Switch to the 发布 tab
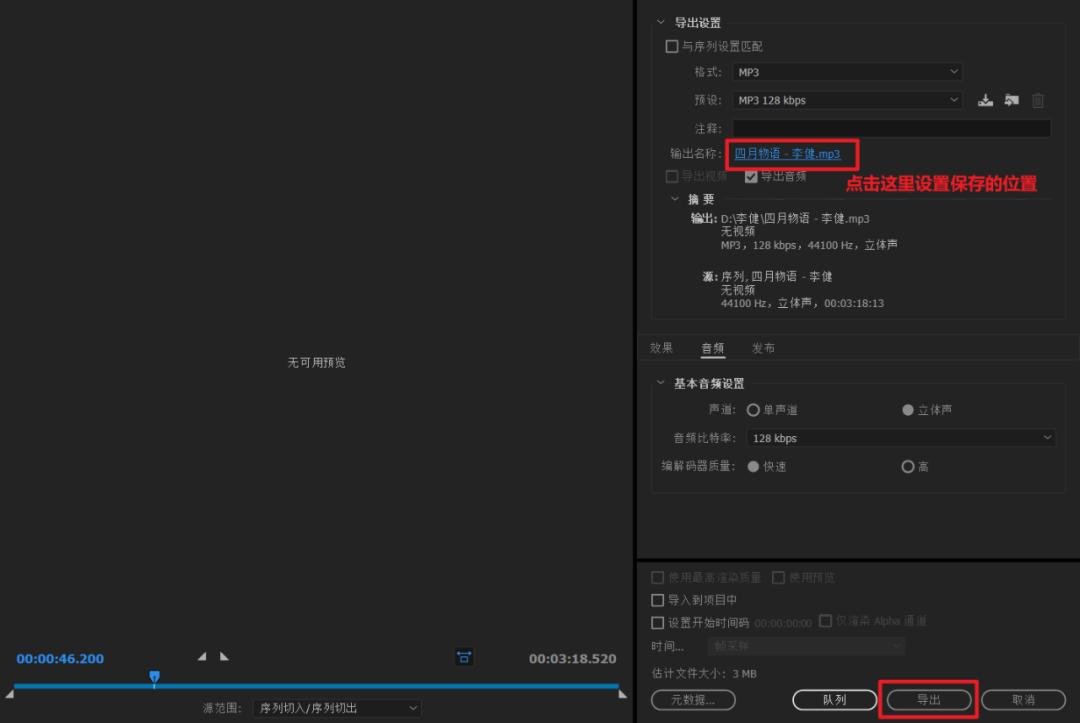1080x723 pixels. 764,347
